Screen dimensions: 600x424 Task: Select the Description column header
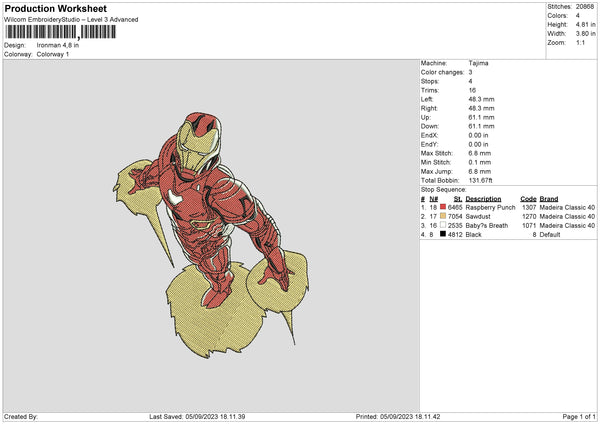click(x=484, y=198)
